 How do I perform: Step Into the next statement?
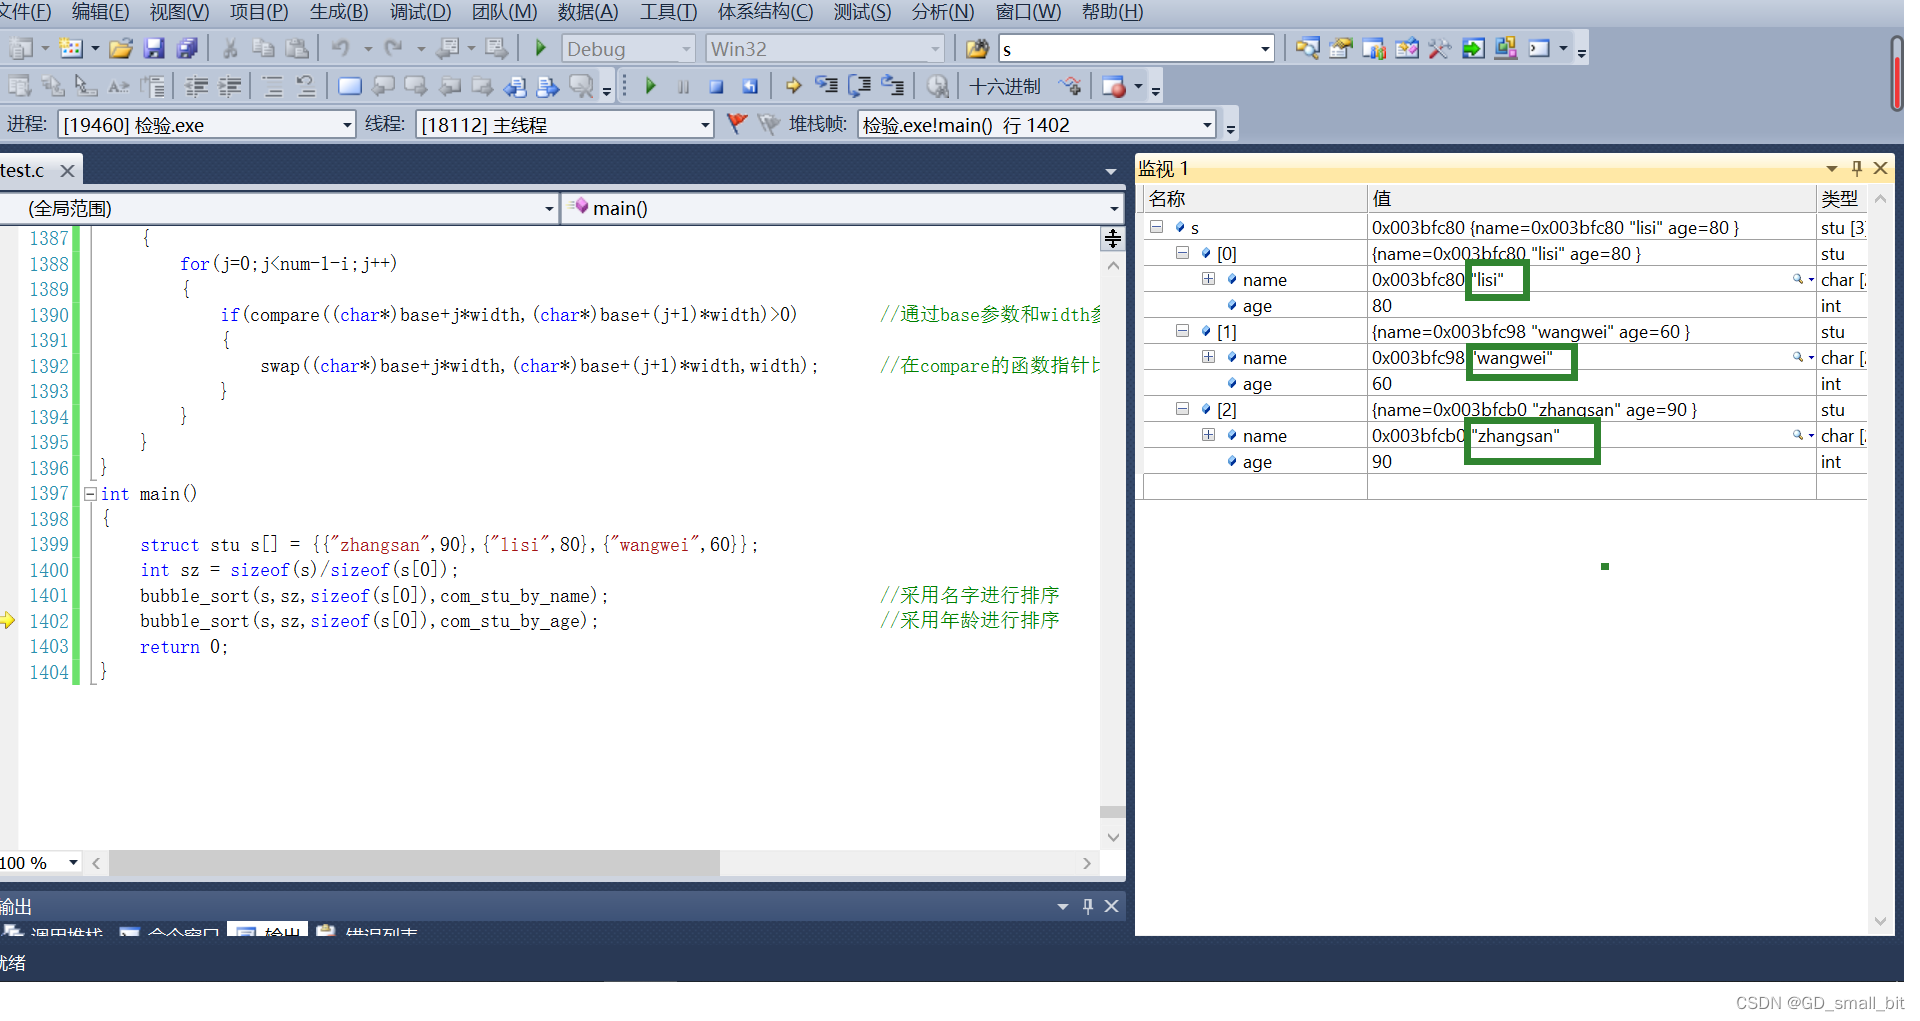826,86
